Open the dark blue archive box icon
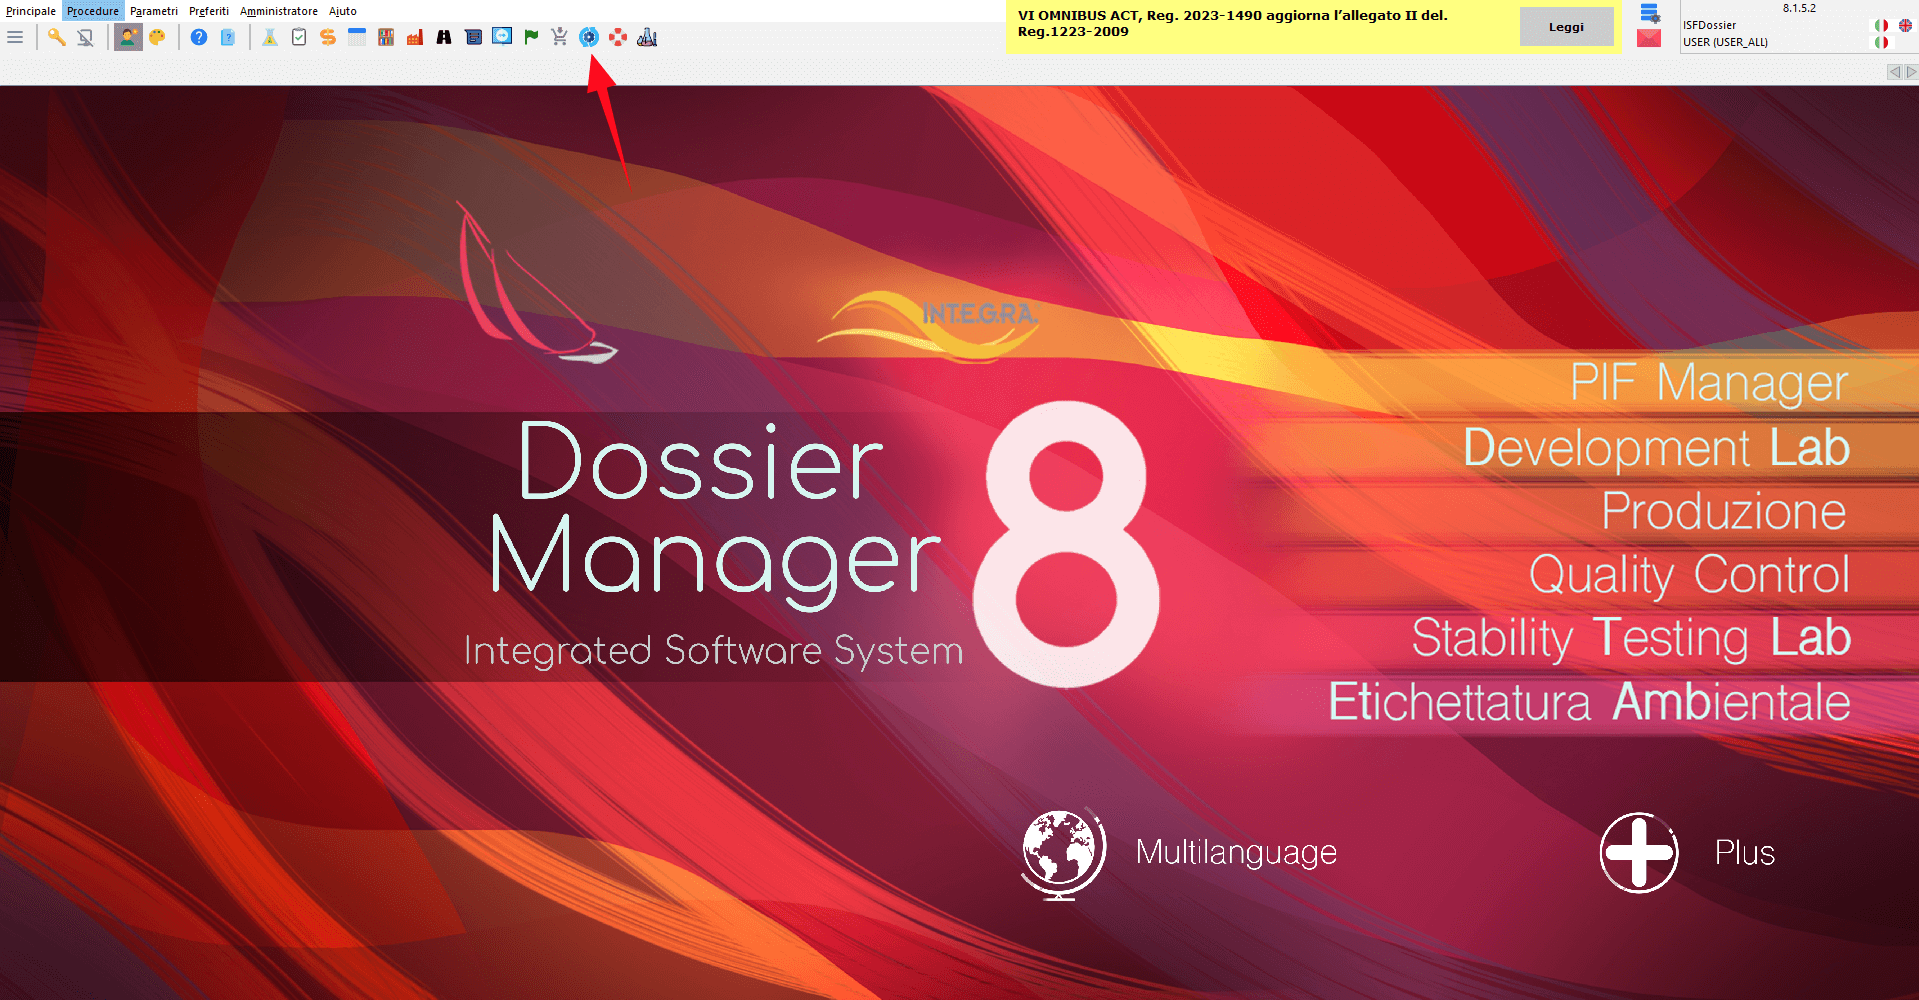The height and width of the screenshot is (1000, 1919). click(473, 37)
